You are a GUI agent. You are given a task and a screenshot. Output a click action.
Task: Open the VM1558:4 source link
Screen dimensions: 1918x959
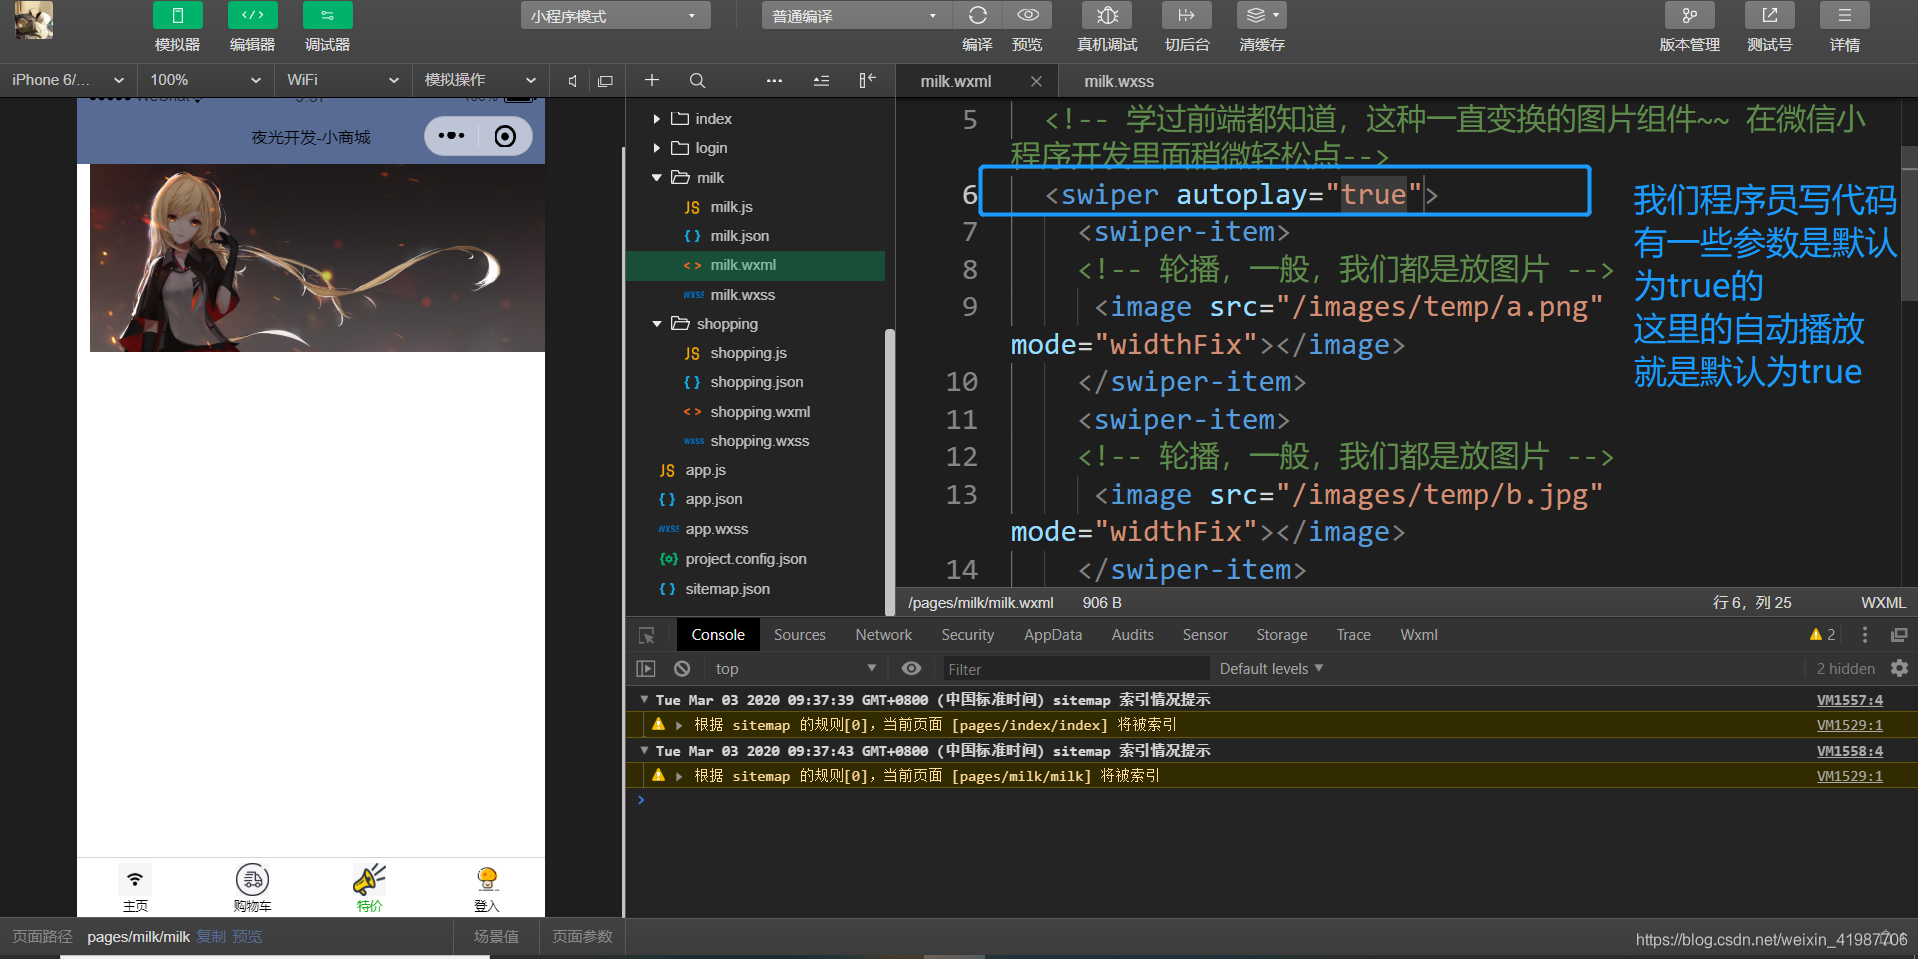point(1849,751)
